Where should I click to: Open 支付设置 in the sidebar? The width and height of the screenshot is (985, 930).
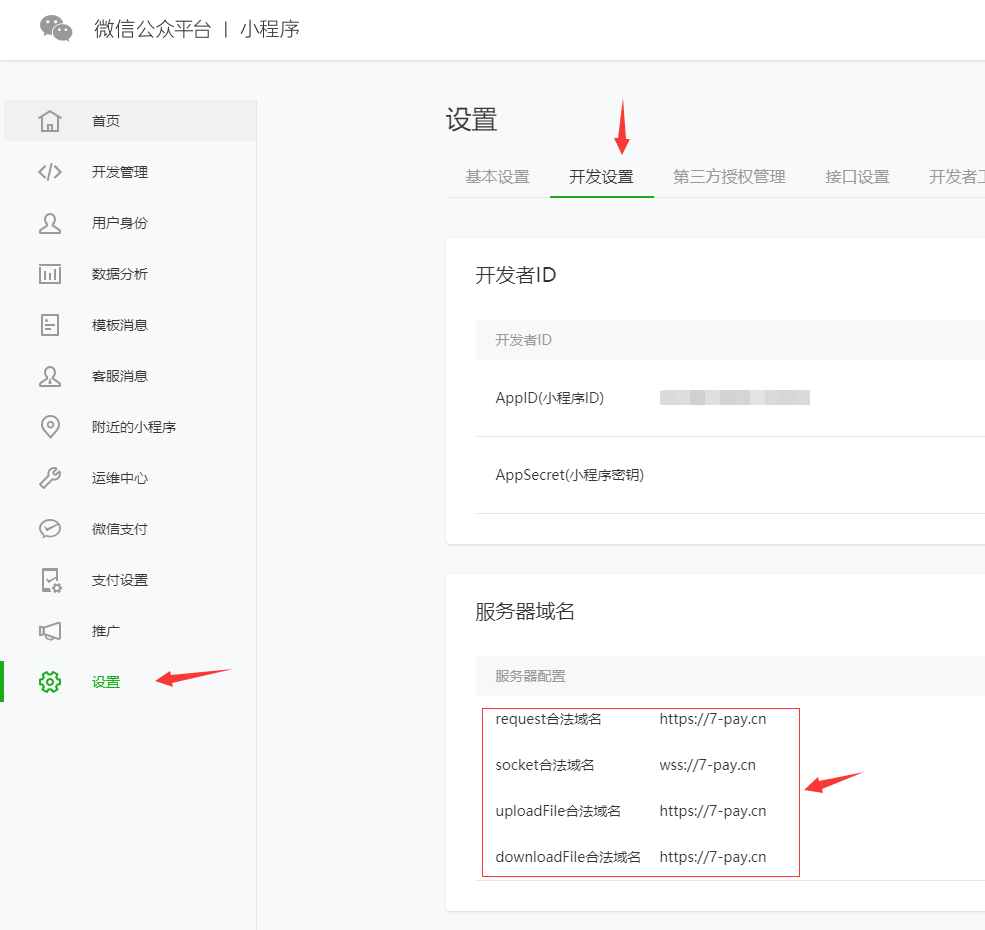119,580
